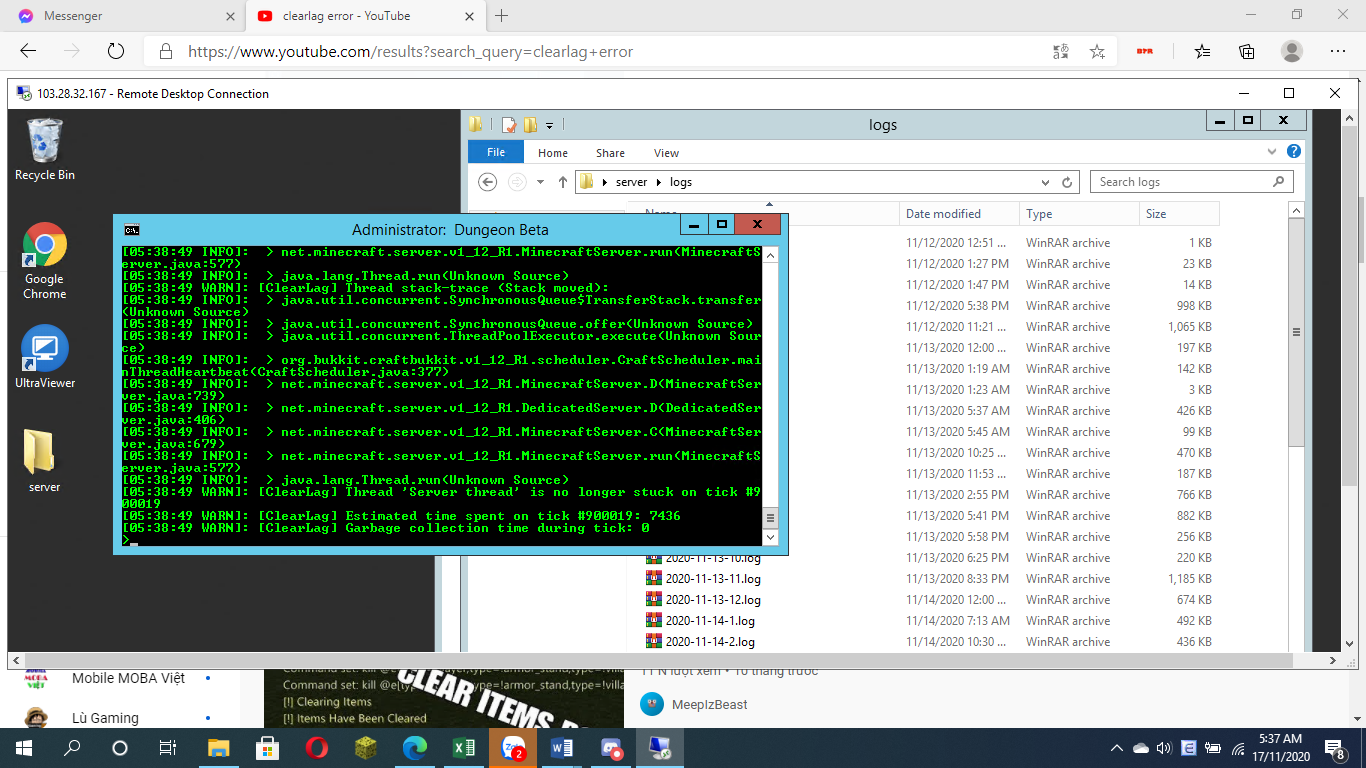Open the red BPR extension icon
Screen dimensions: 1366x768
click(1144, 51)
